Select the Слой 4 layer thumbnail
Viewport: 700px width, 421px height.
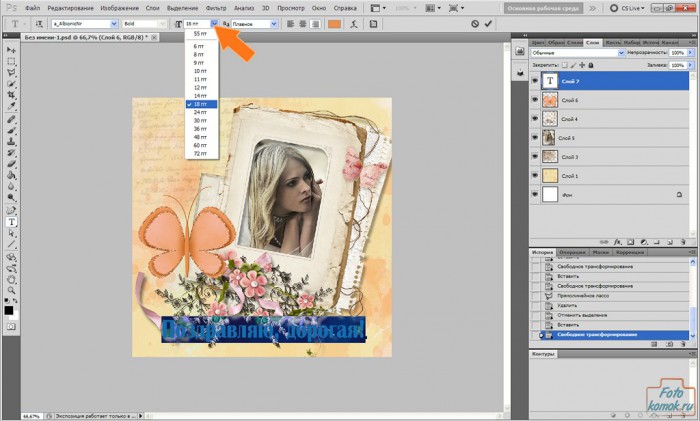[x=549, y=119]
